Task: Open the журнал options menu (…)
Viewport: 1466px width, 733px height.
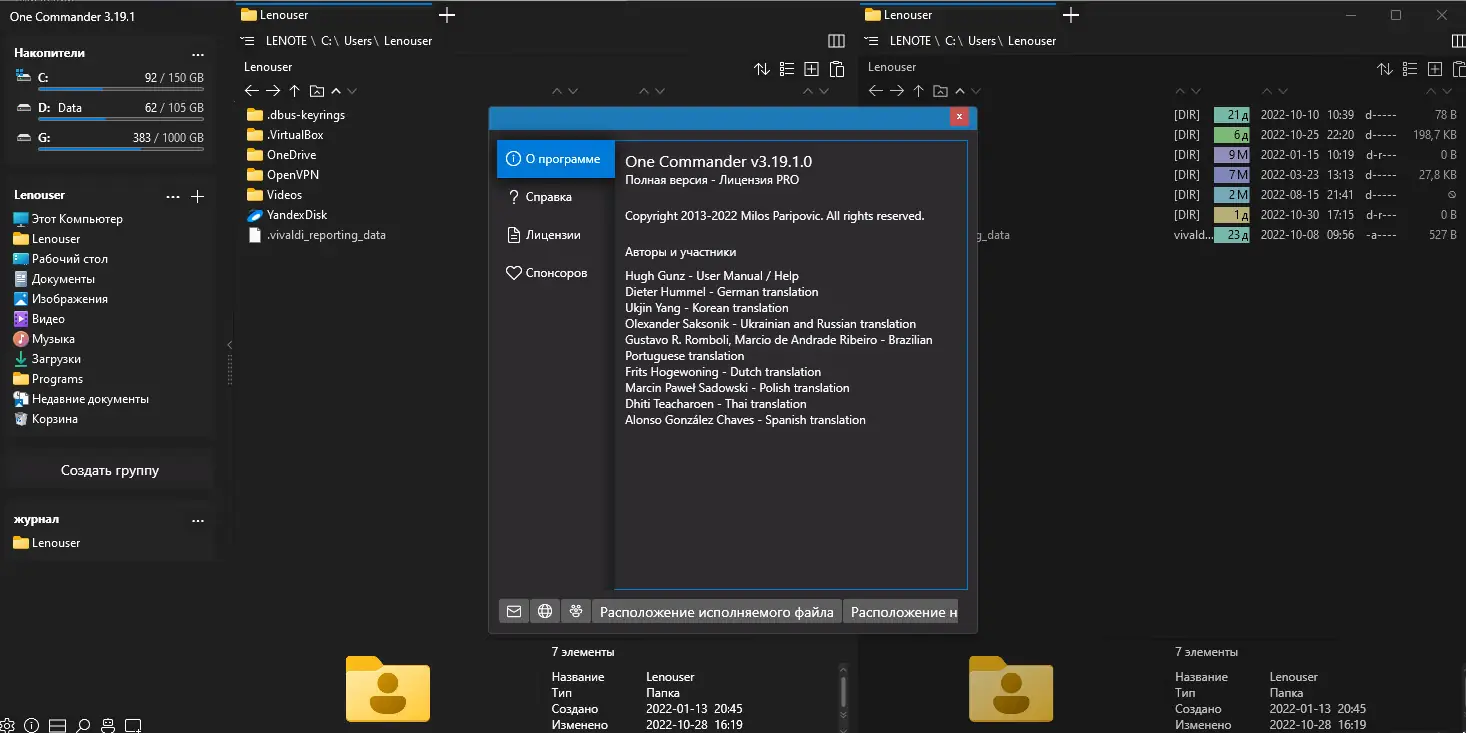Action: click(198, 521)
